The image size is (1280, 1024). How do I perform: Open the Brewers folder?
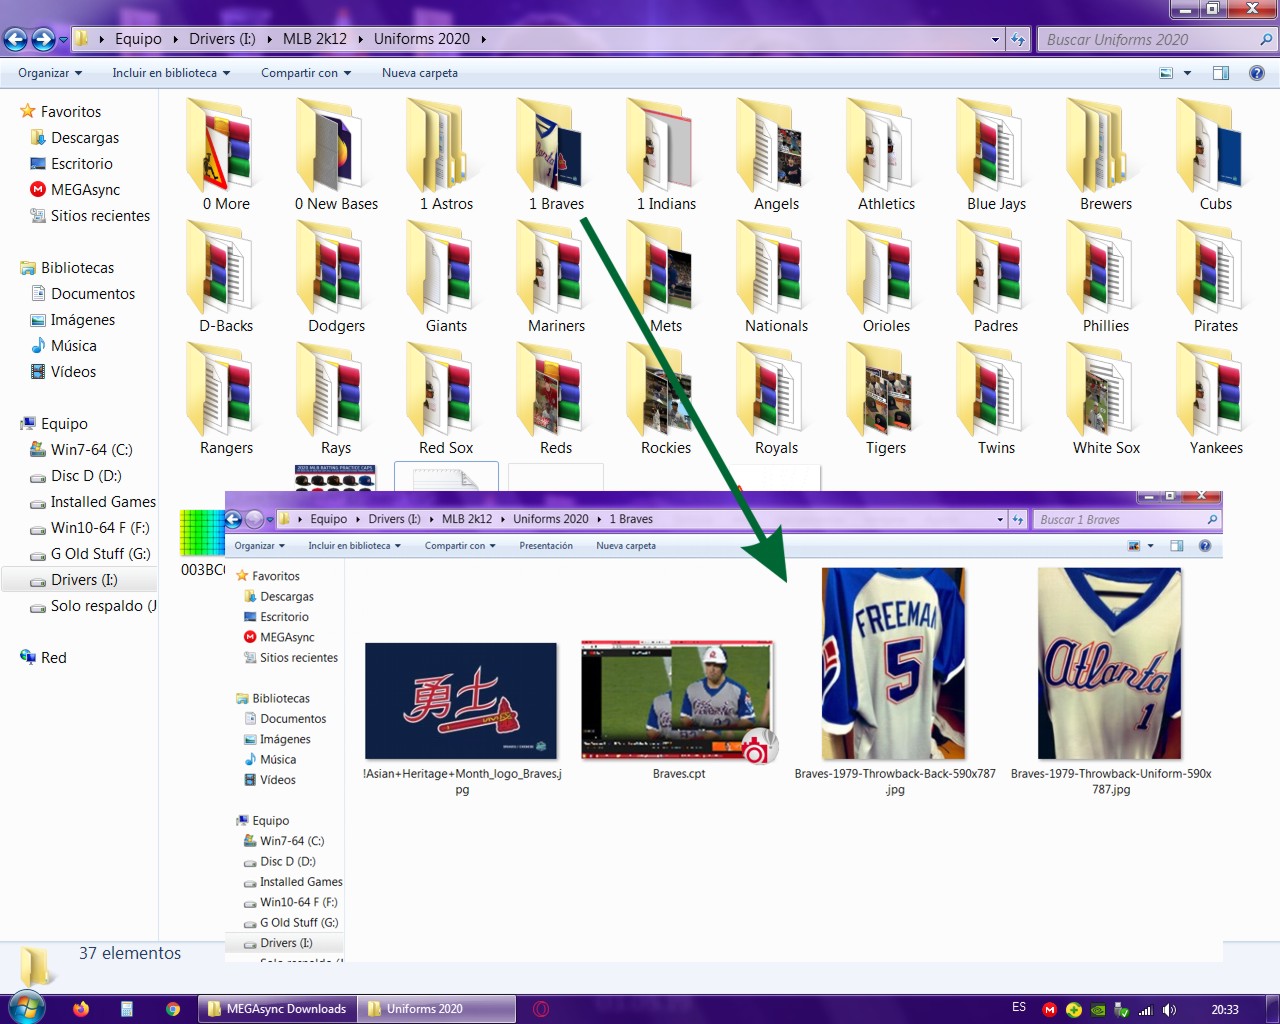[x=1106, y=153]
